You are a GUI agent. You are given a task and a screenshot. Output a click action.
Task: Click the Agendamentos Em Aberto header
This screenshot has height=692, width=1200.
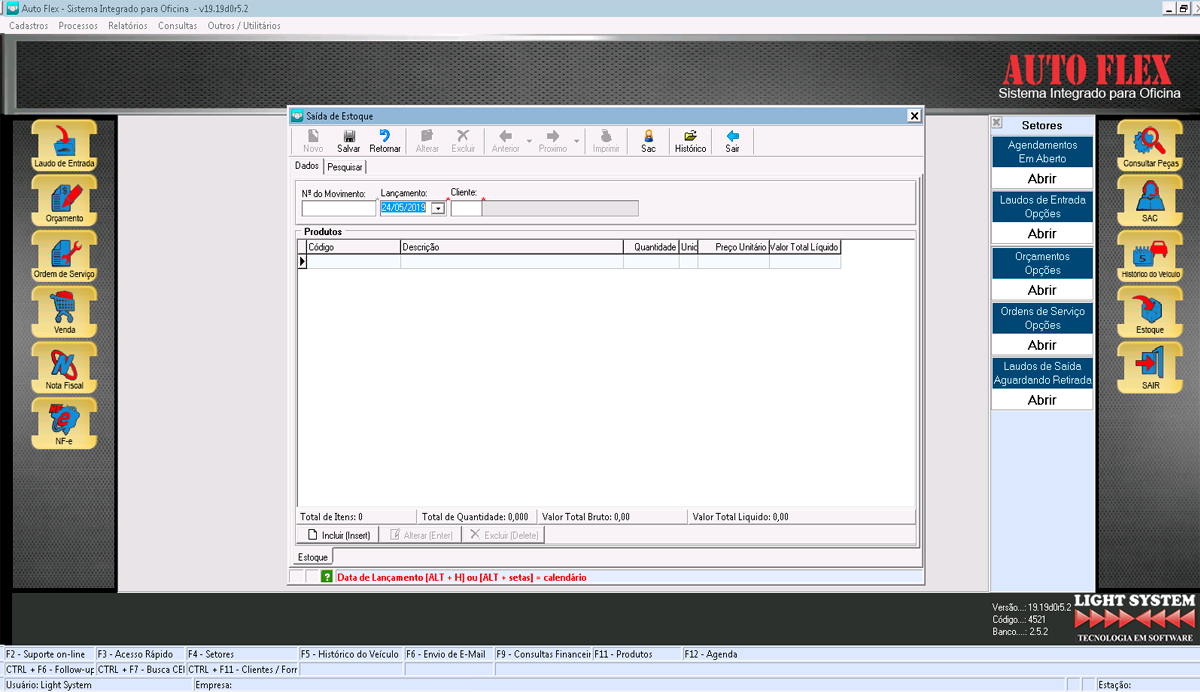click(x=1042, y=152)
